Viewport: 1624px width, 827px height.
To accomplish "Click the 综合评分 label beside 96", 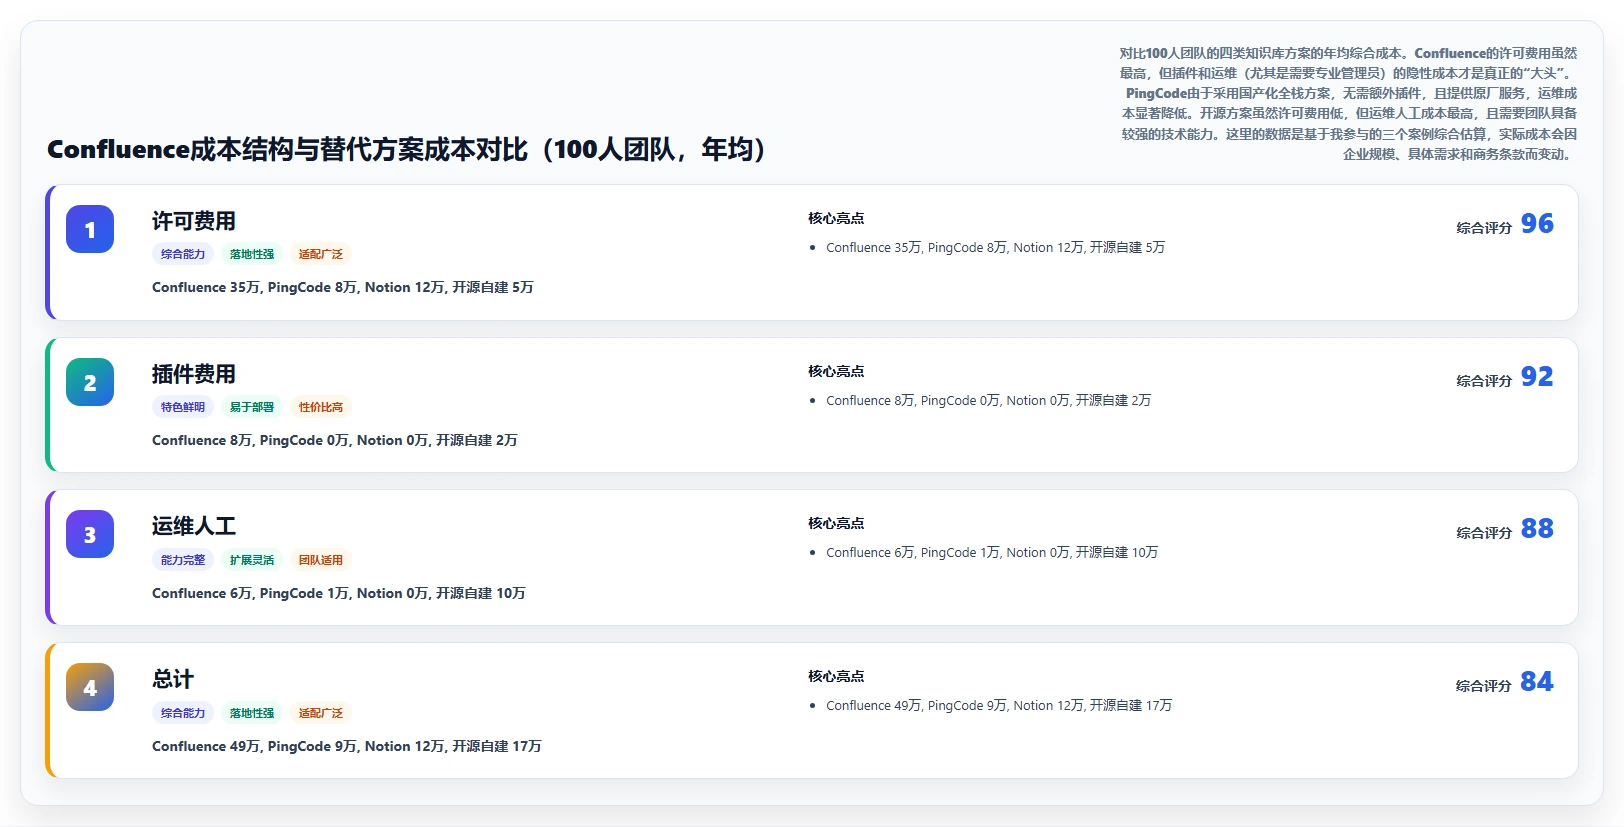I will point(1484,228).
